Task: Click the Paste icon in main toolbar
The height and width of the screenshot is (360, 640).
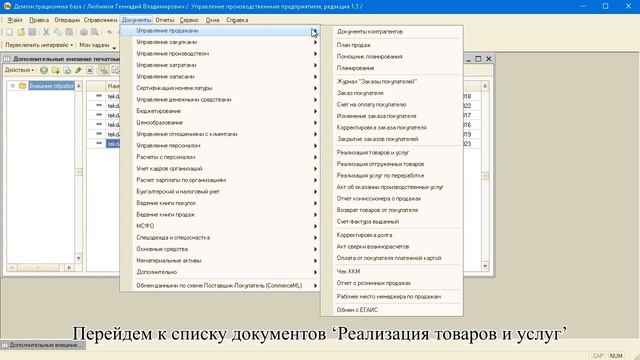Action: (x=69, y=32)
